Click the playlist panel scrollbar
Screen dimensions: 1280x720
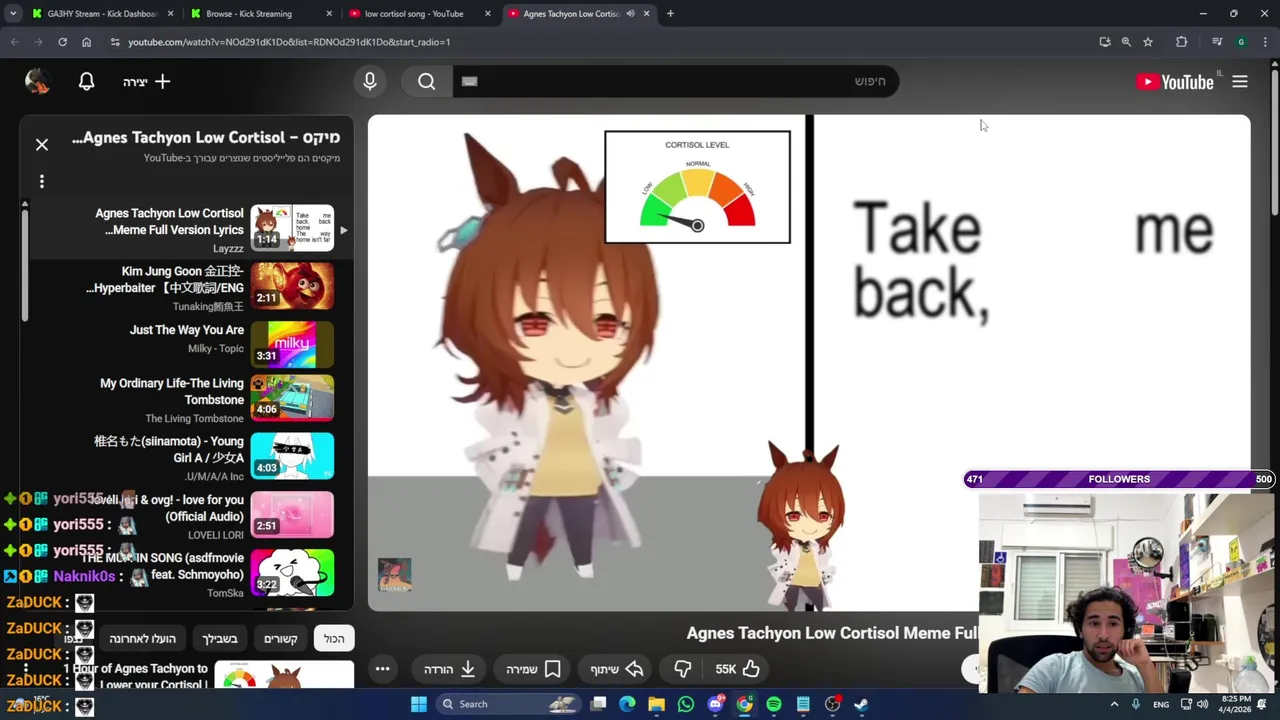click(x=25, y=265)
